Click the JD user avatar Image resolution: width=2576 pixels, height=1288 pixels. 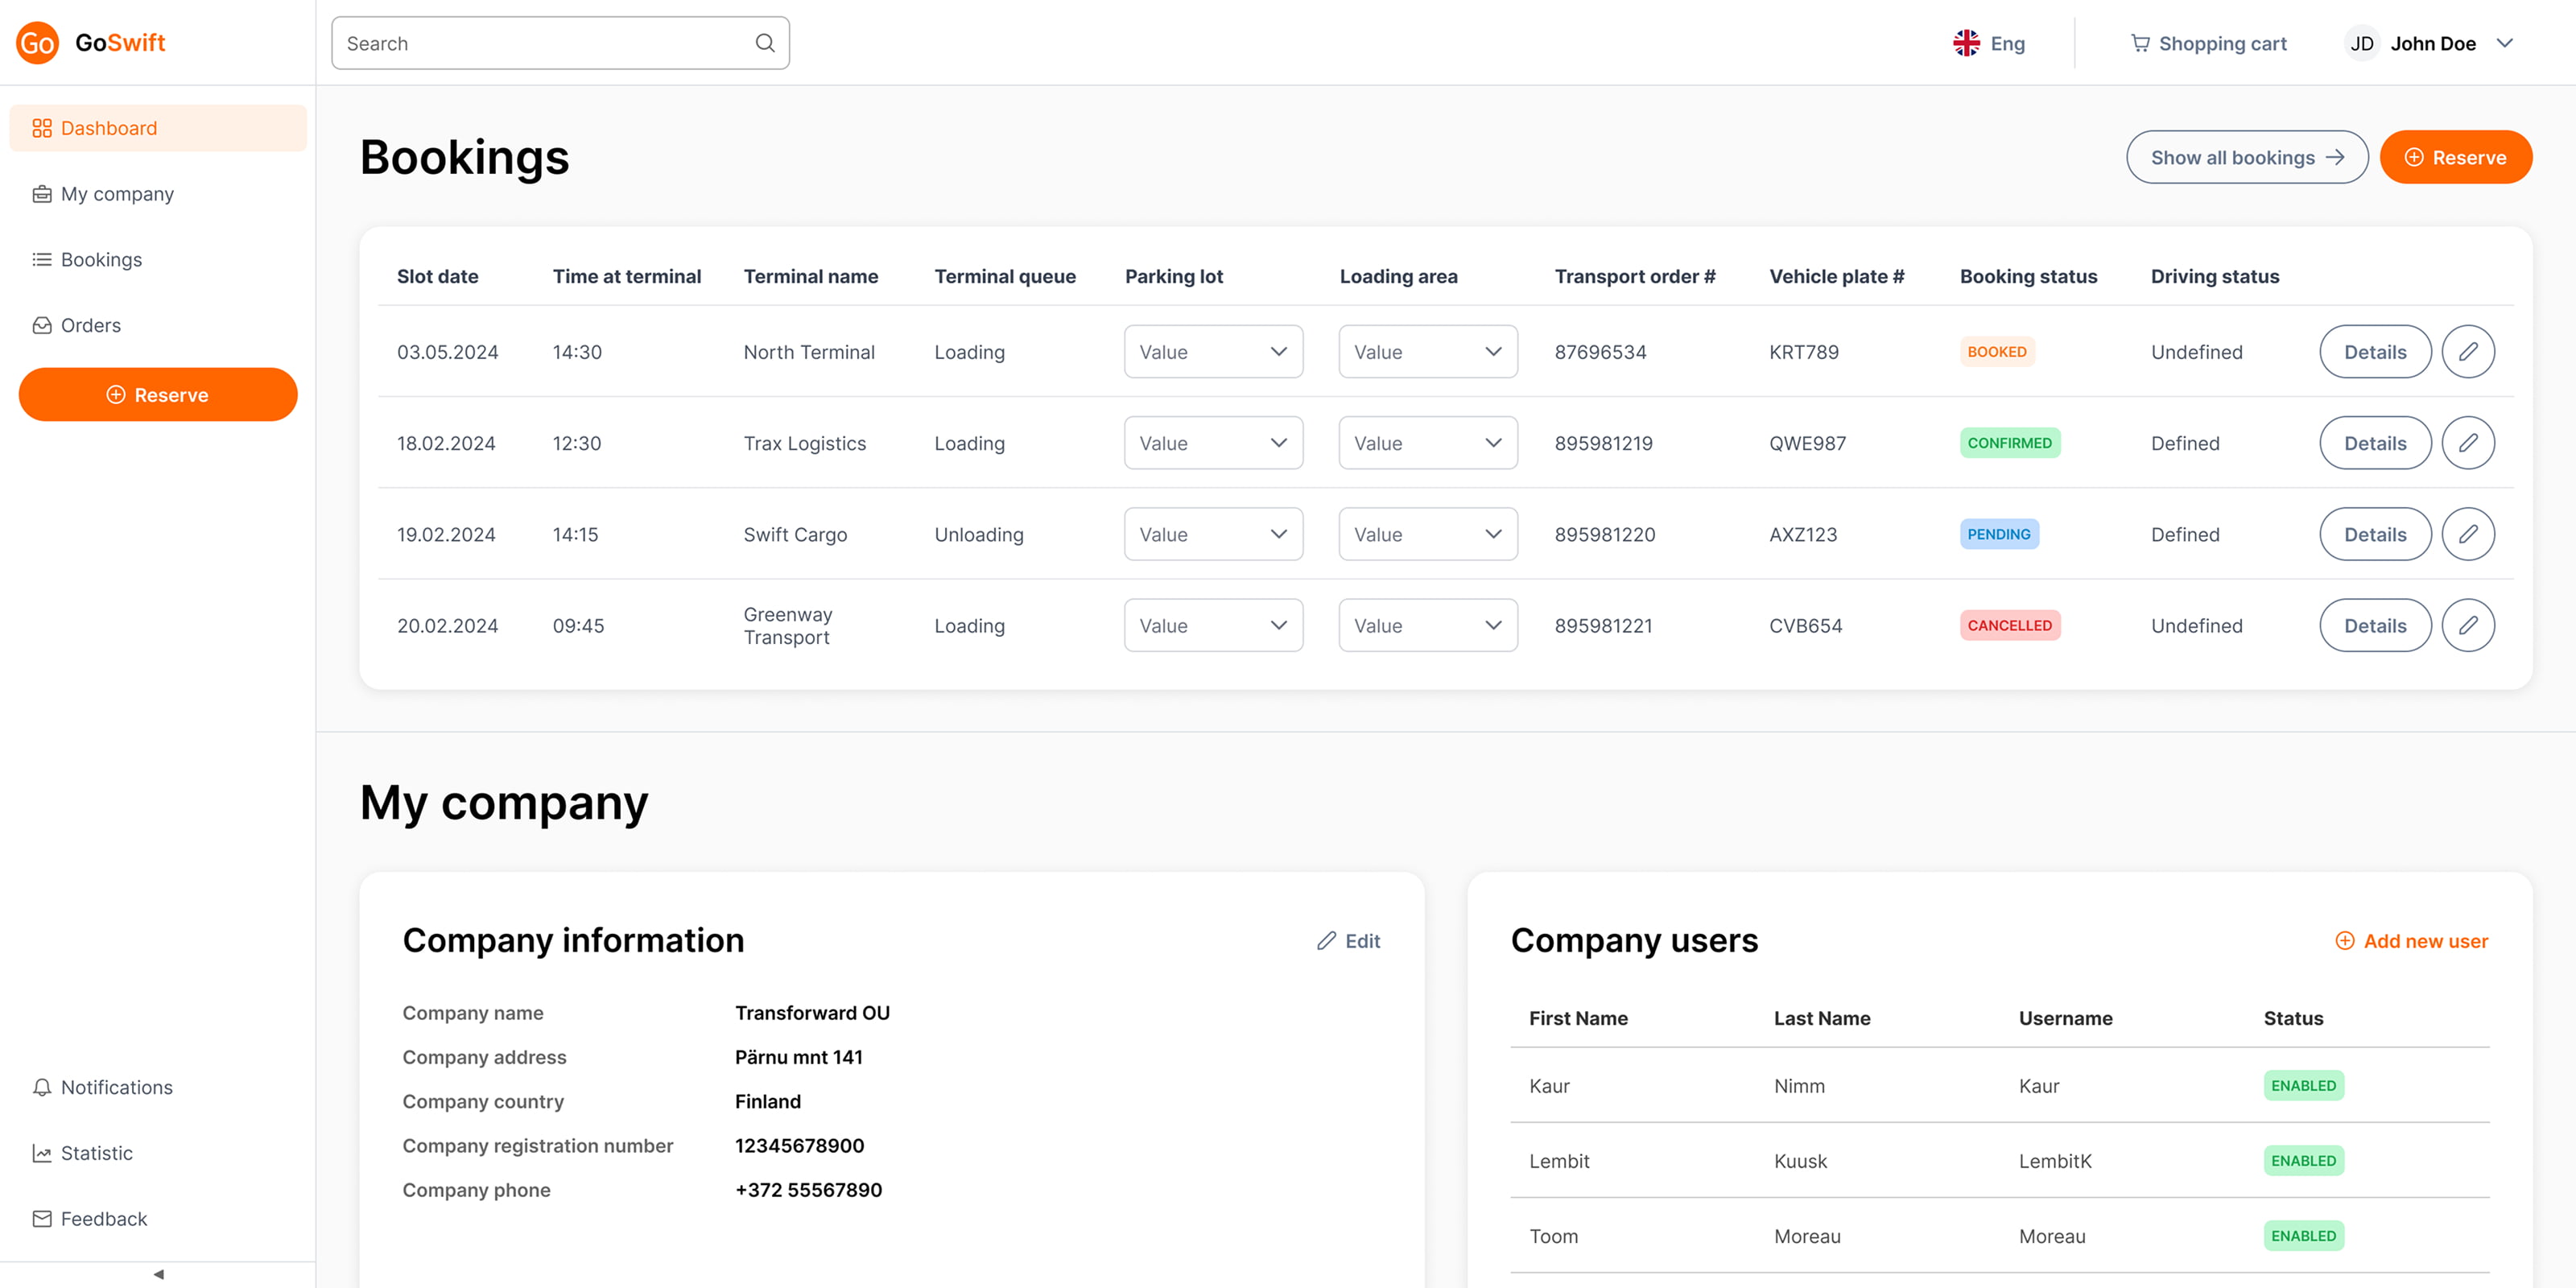[2361, 43]
